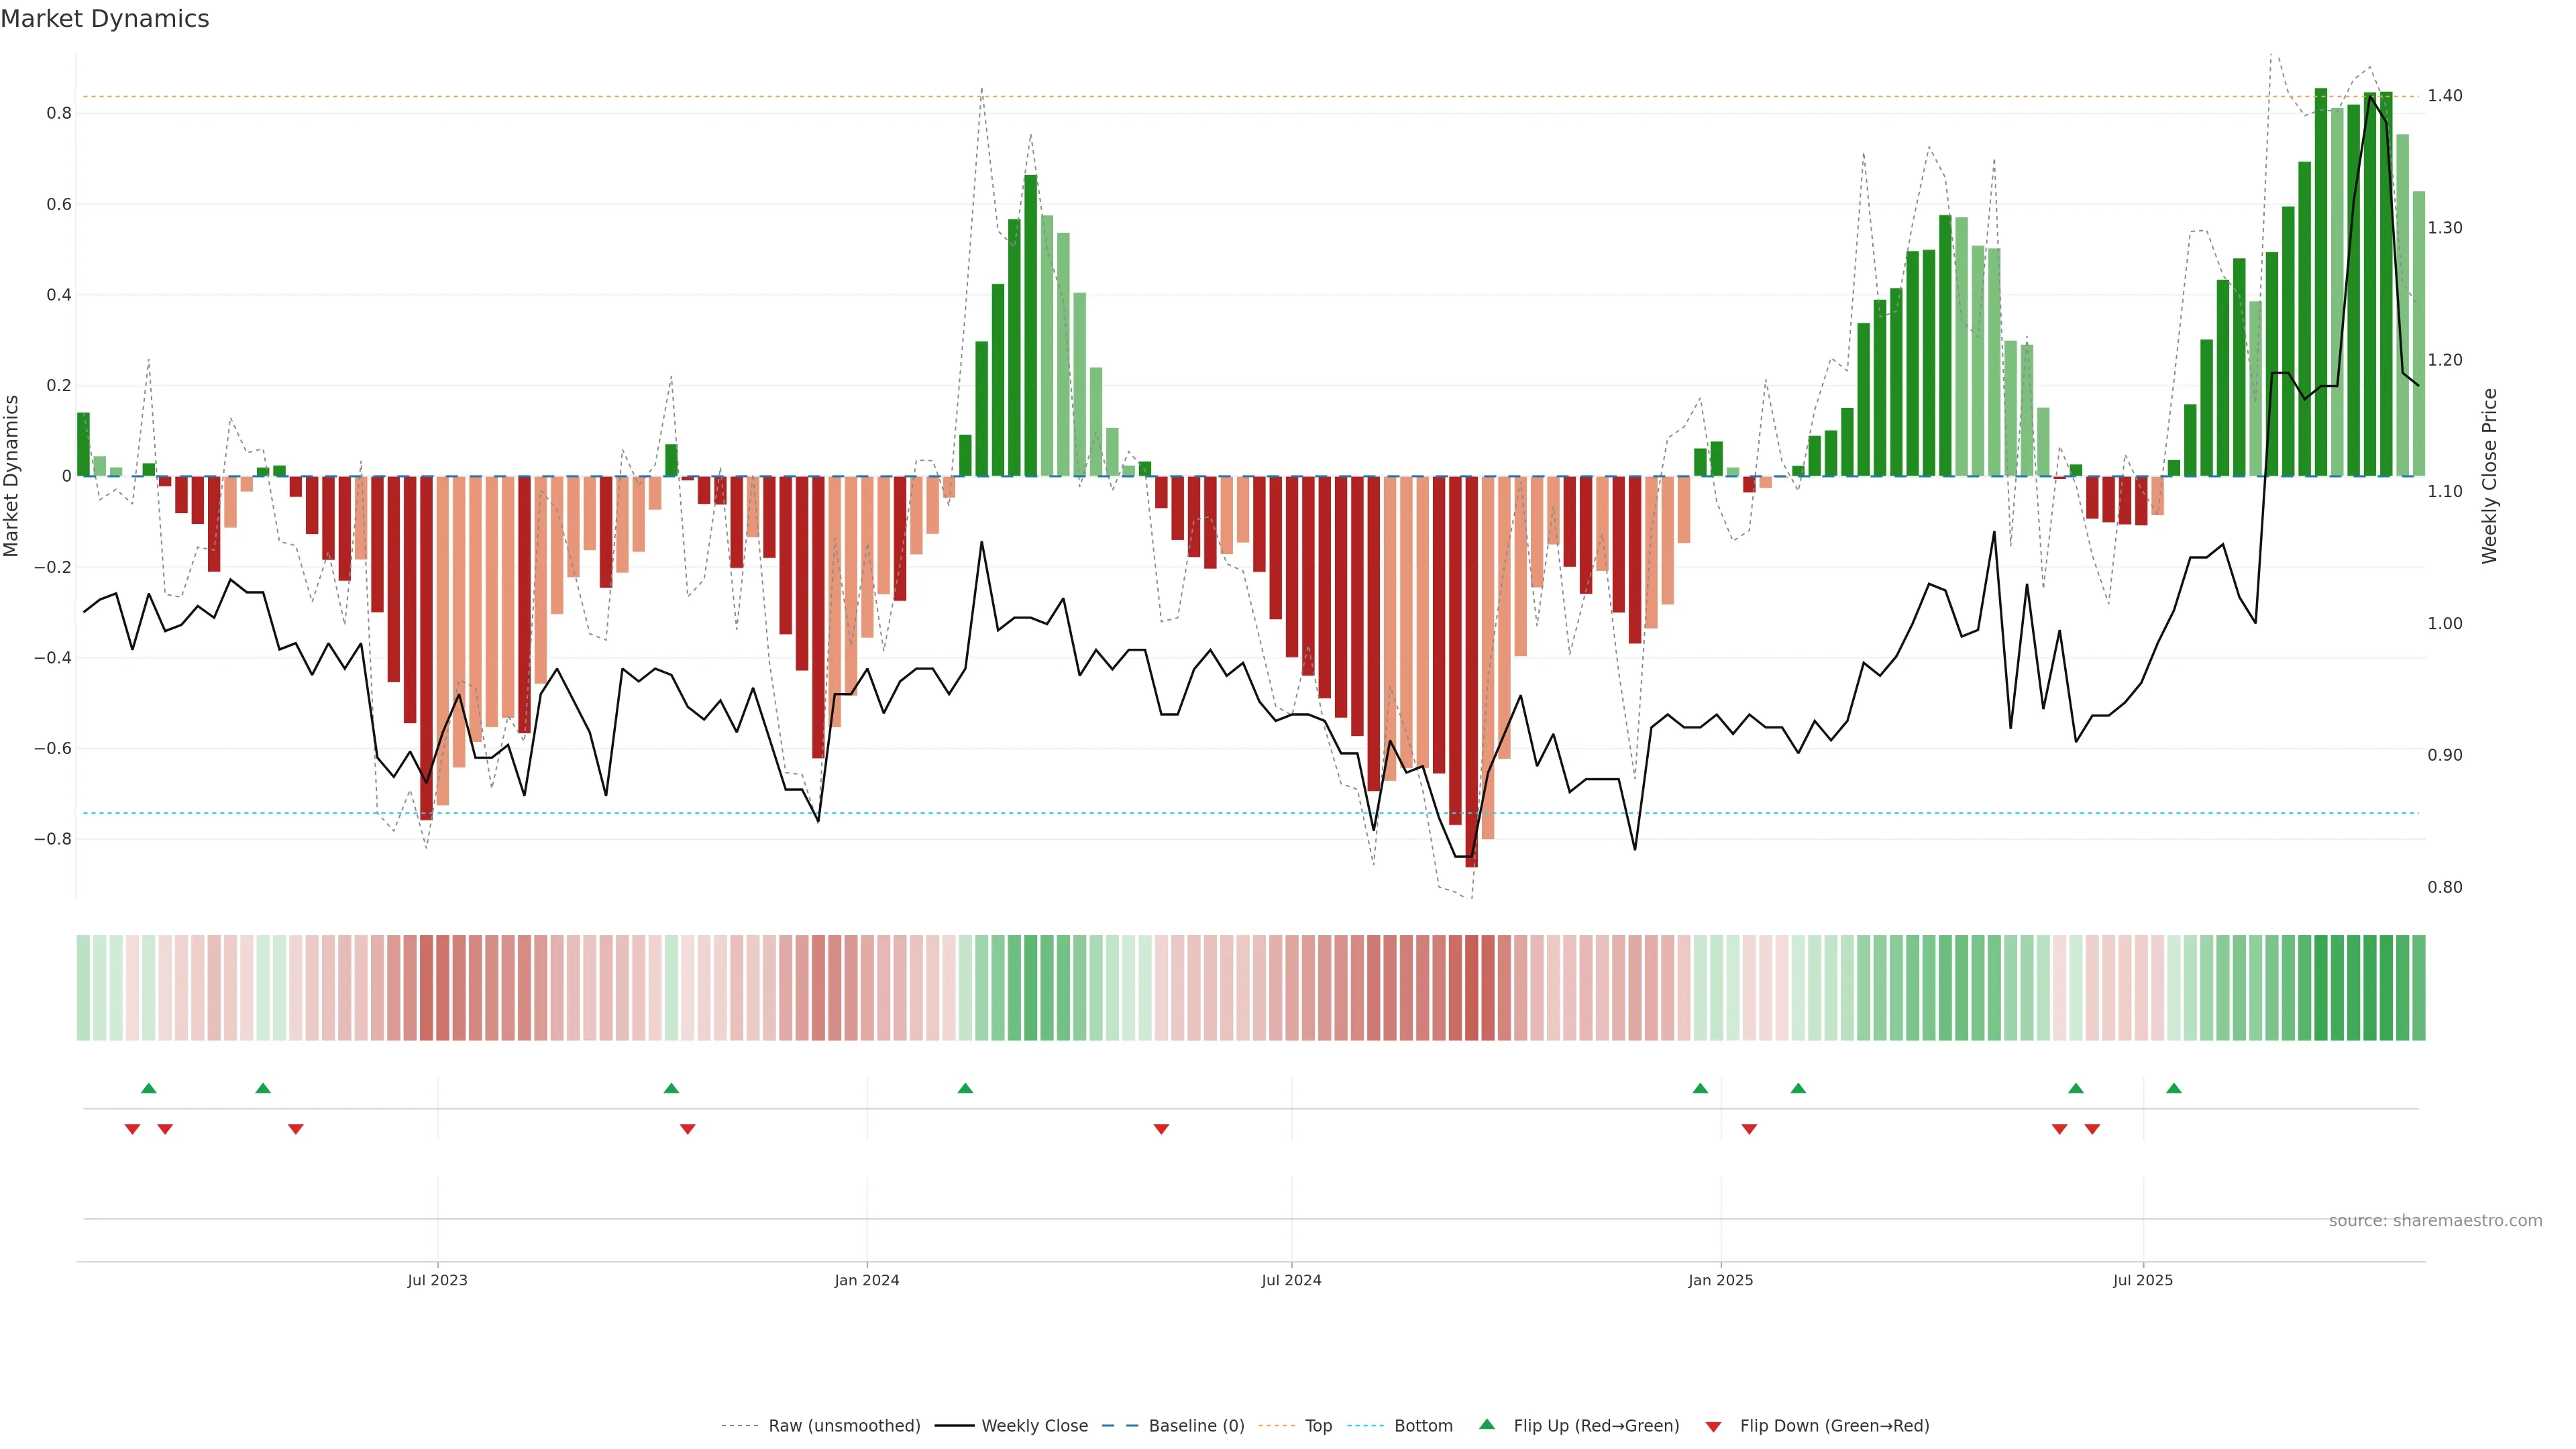
Task: Open the sharemaestro.com source link
Action: tap(2435, 1221)
